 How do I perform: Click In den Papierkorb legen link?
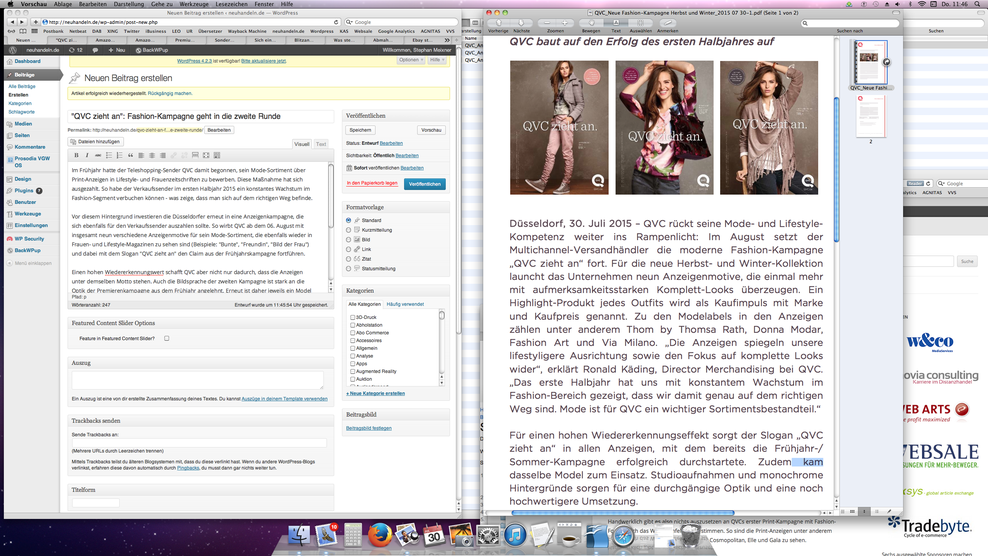pos(372,183)
